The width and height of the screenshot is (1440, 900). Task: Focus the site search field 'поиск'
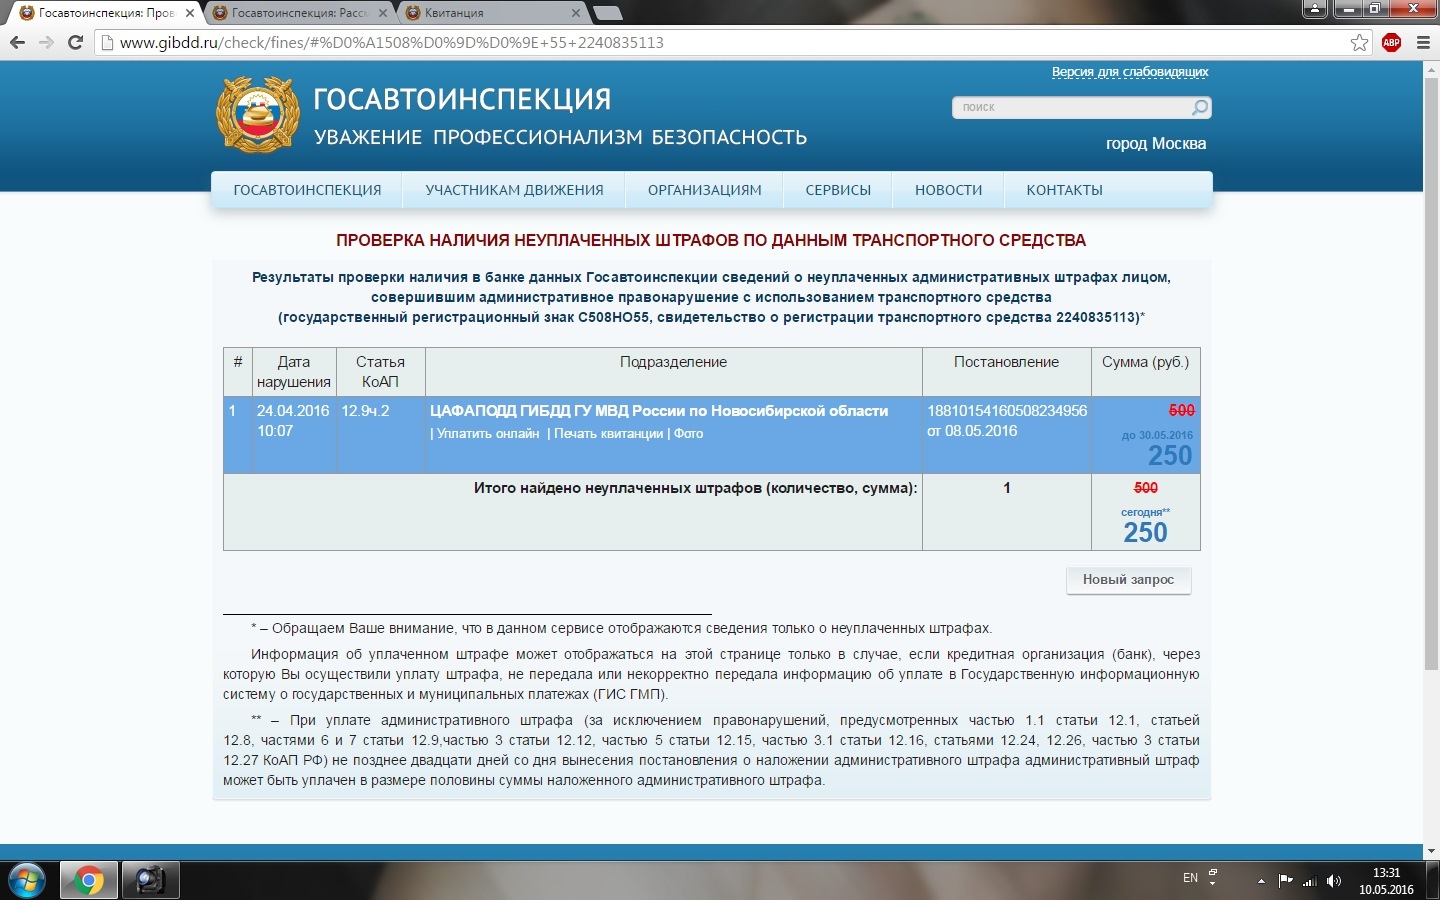click(1074, 107)
